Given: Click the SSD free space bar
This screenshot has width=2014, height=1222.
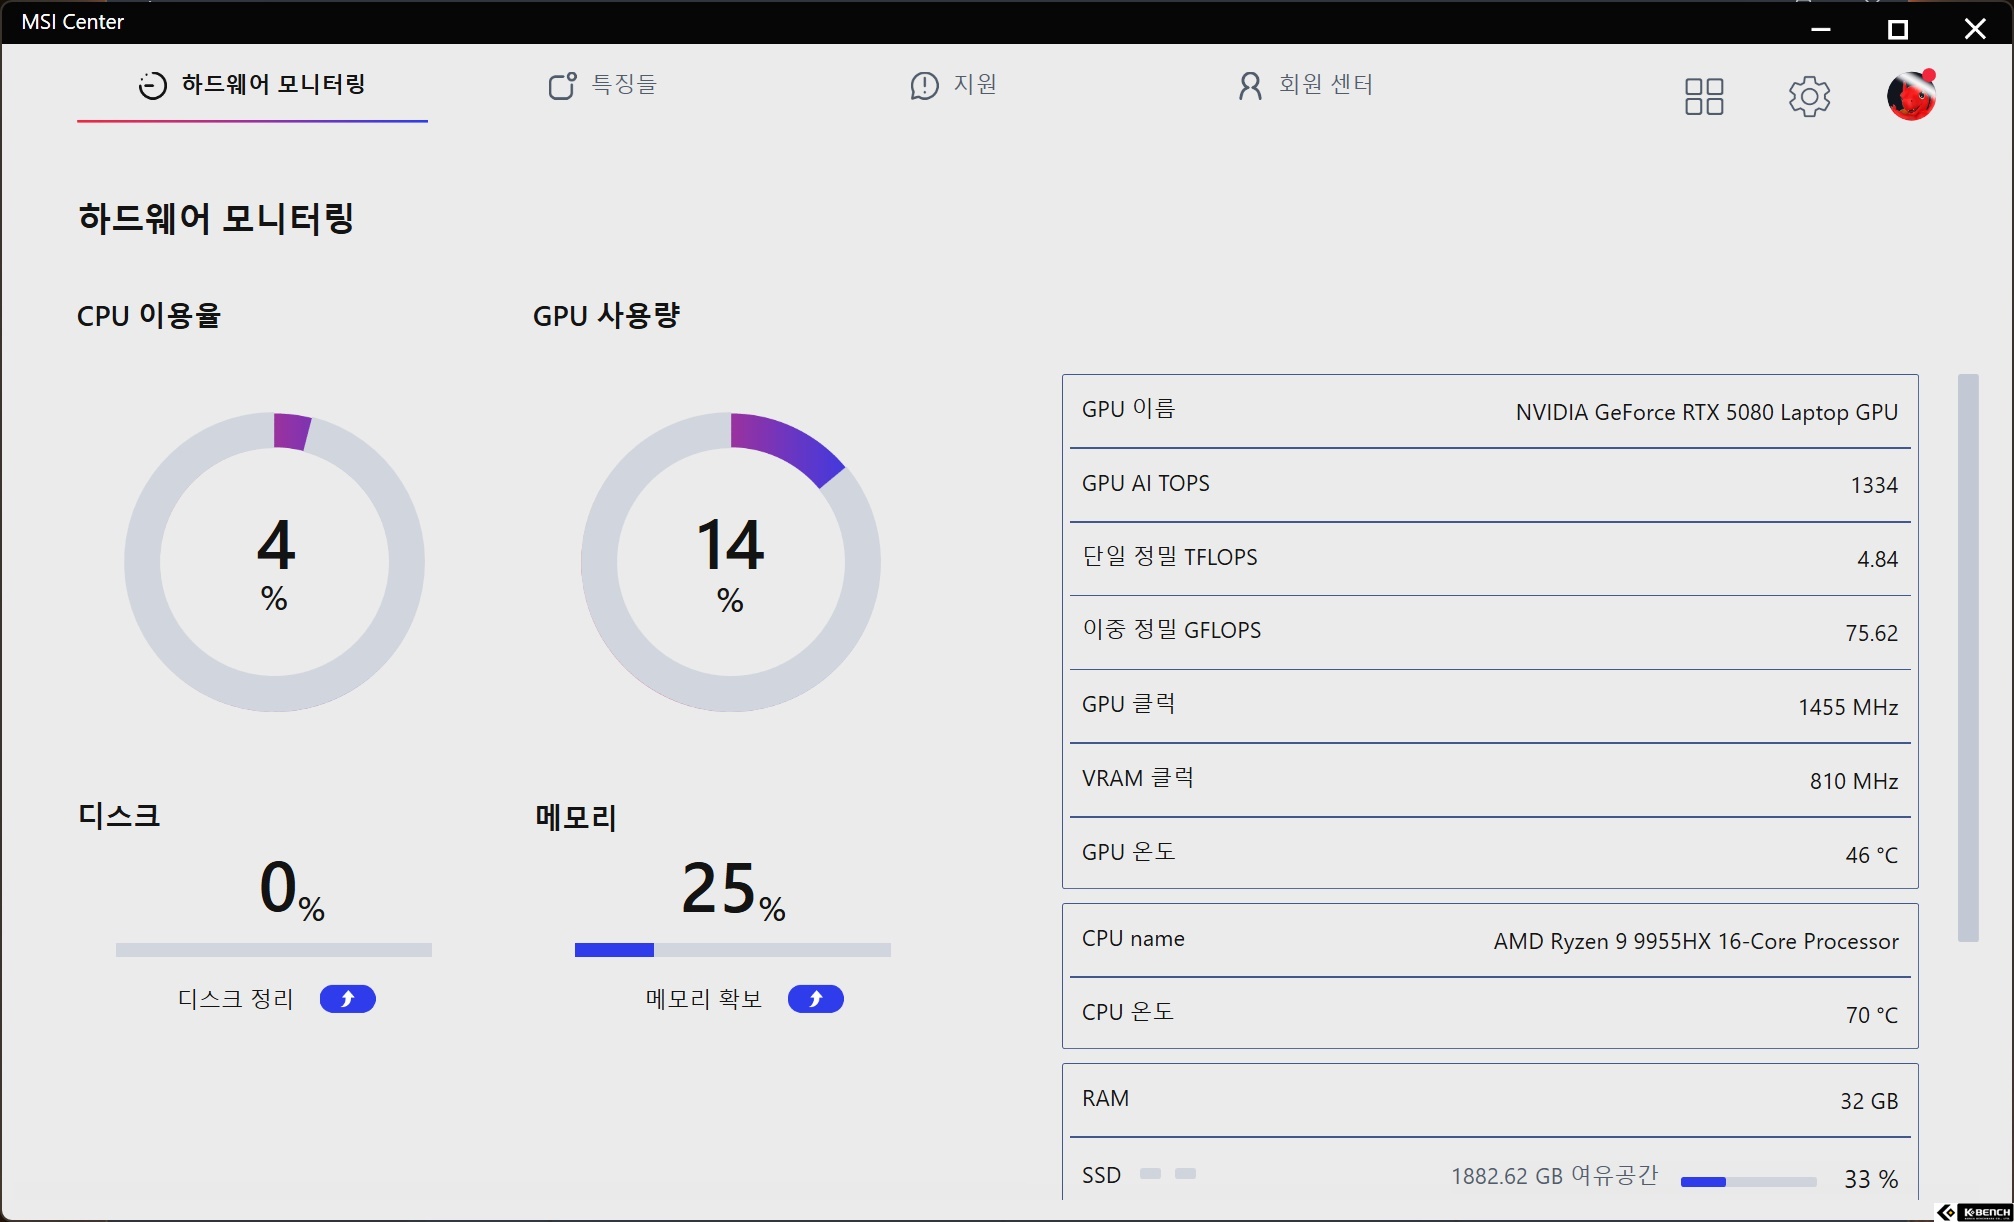Looking at the screenshot, I should (1748, 1182).
